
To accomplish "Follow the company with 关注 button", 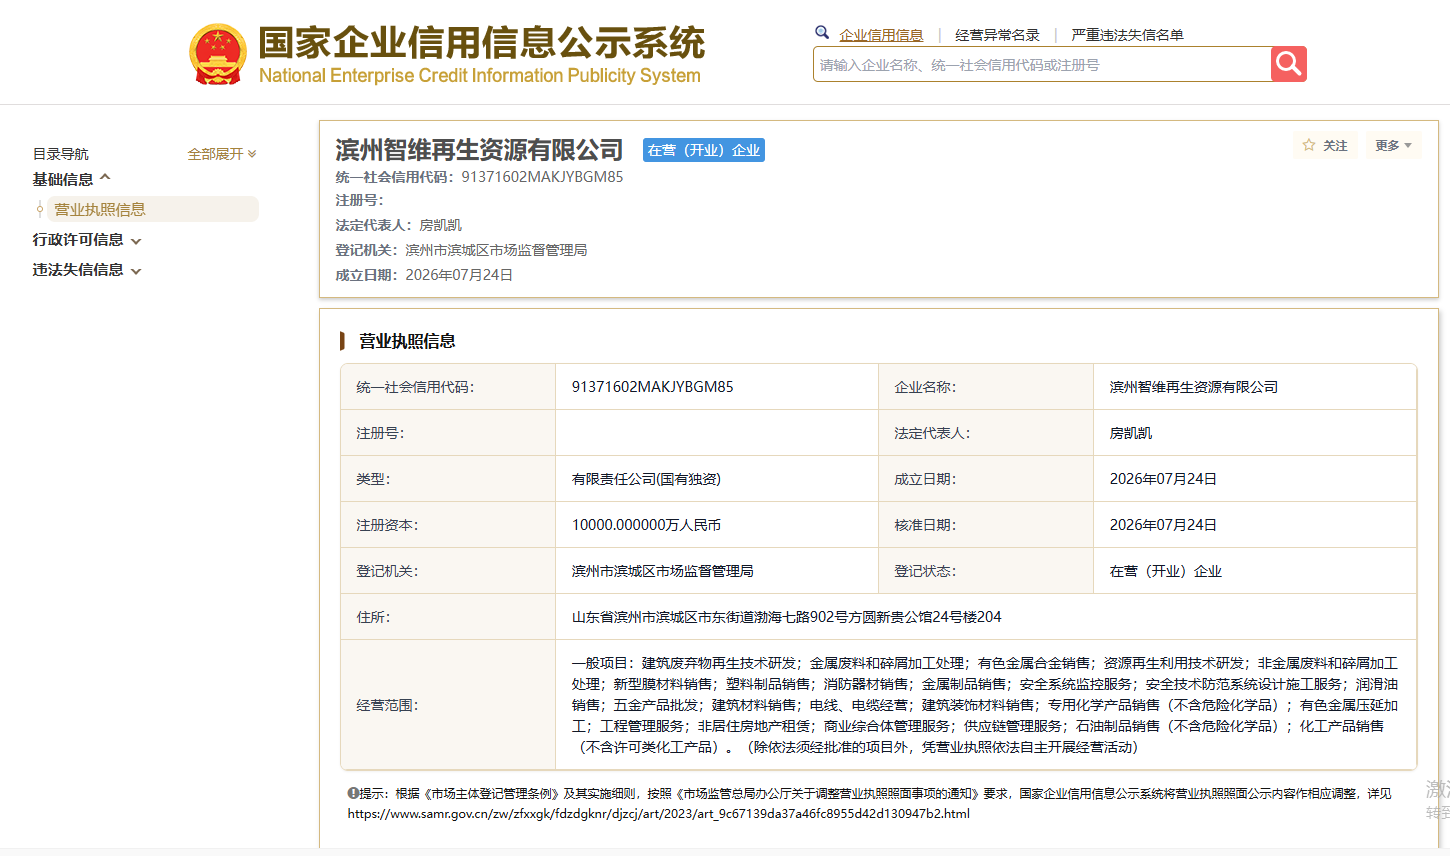I will (1326, 145).
